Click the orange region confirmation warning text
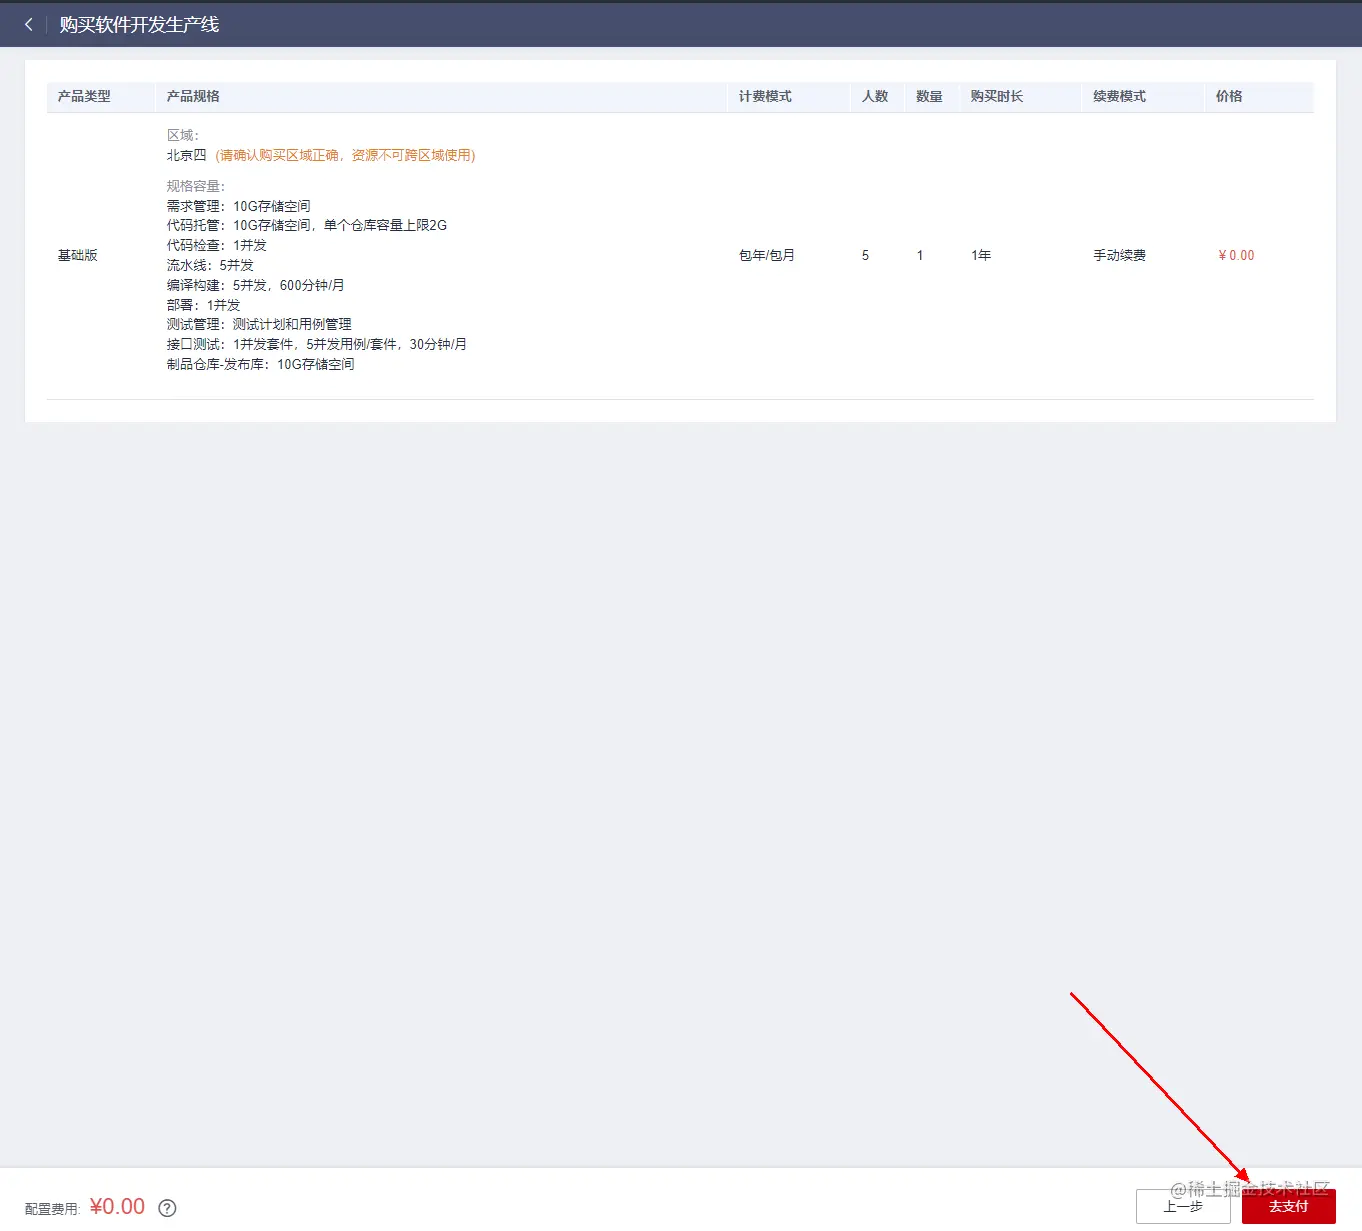Image resolution: width=1362 pixels, height=1231 pixels. point(345,155)
